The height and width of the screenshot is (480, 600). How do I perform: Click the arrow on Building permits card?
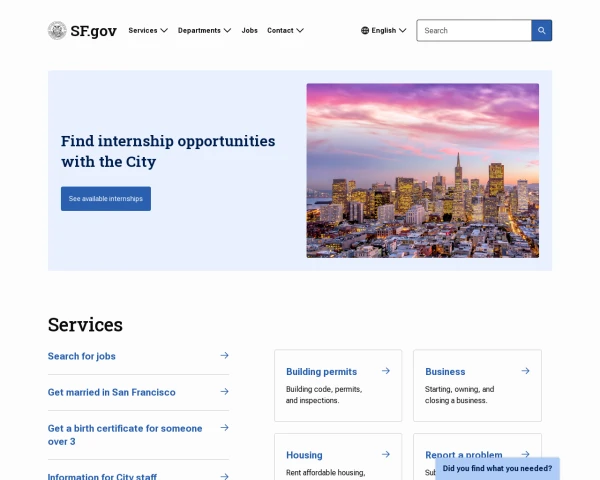click(x=385, y=371)
